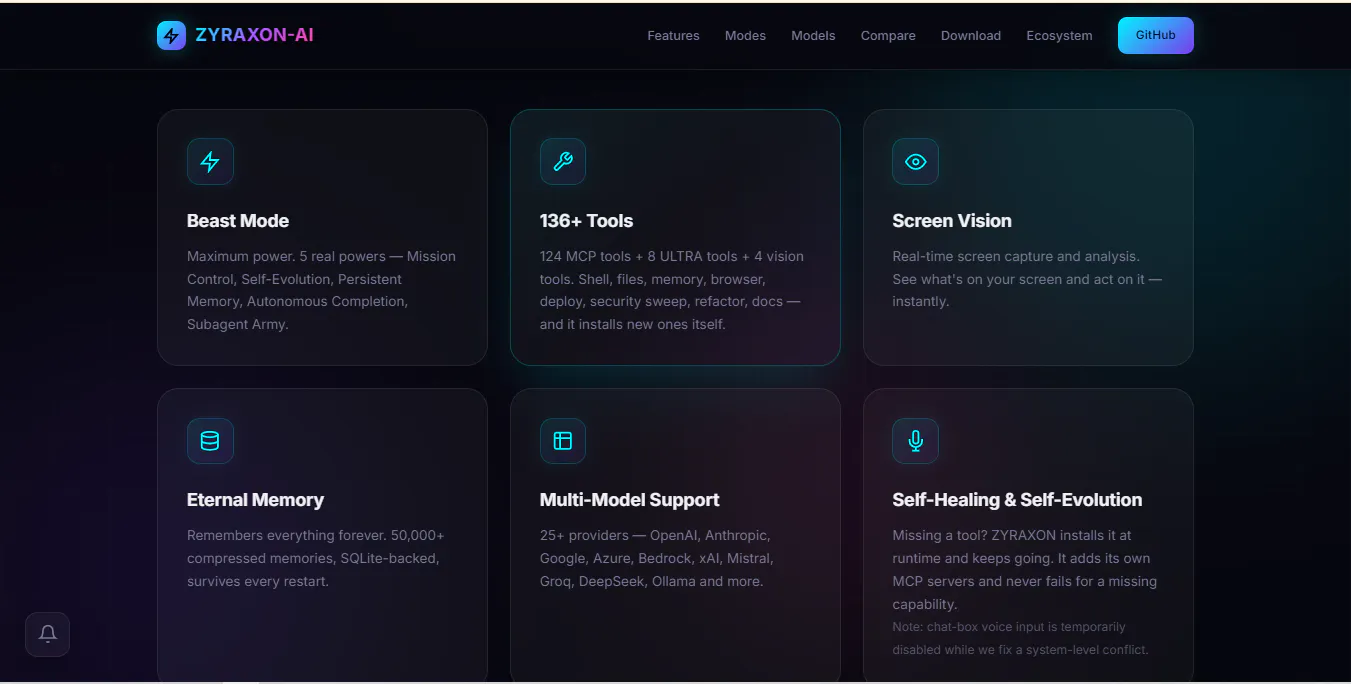
Task: Click the wrench icon on 136+ Tools card
Action: click(x=563, y=162)
